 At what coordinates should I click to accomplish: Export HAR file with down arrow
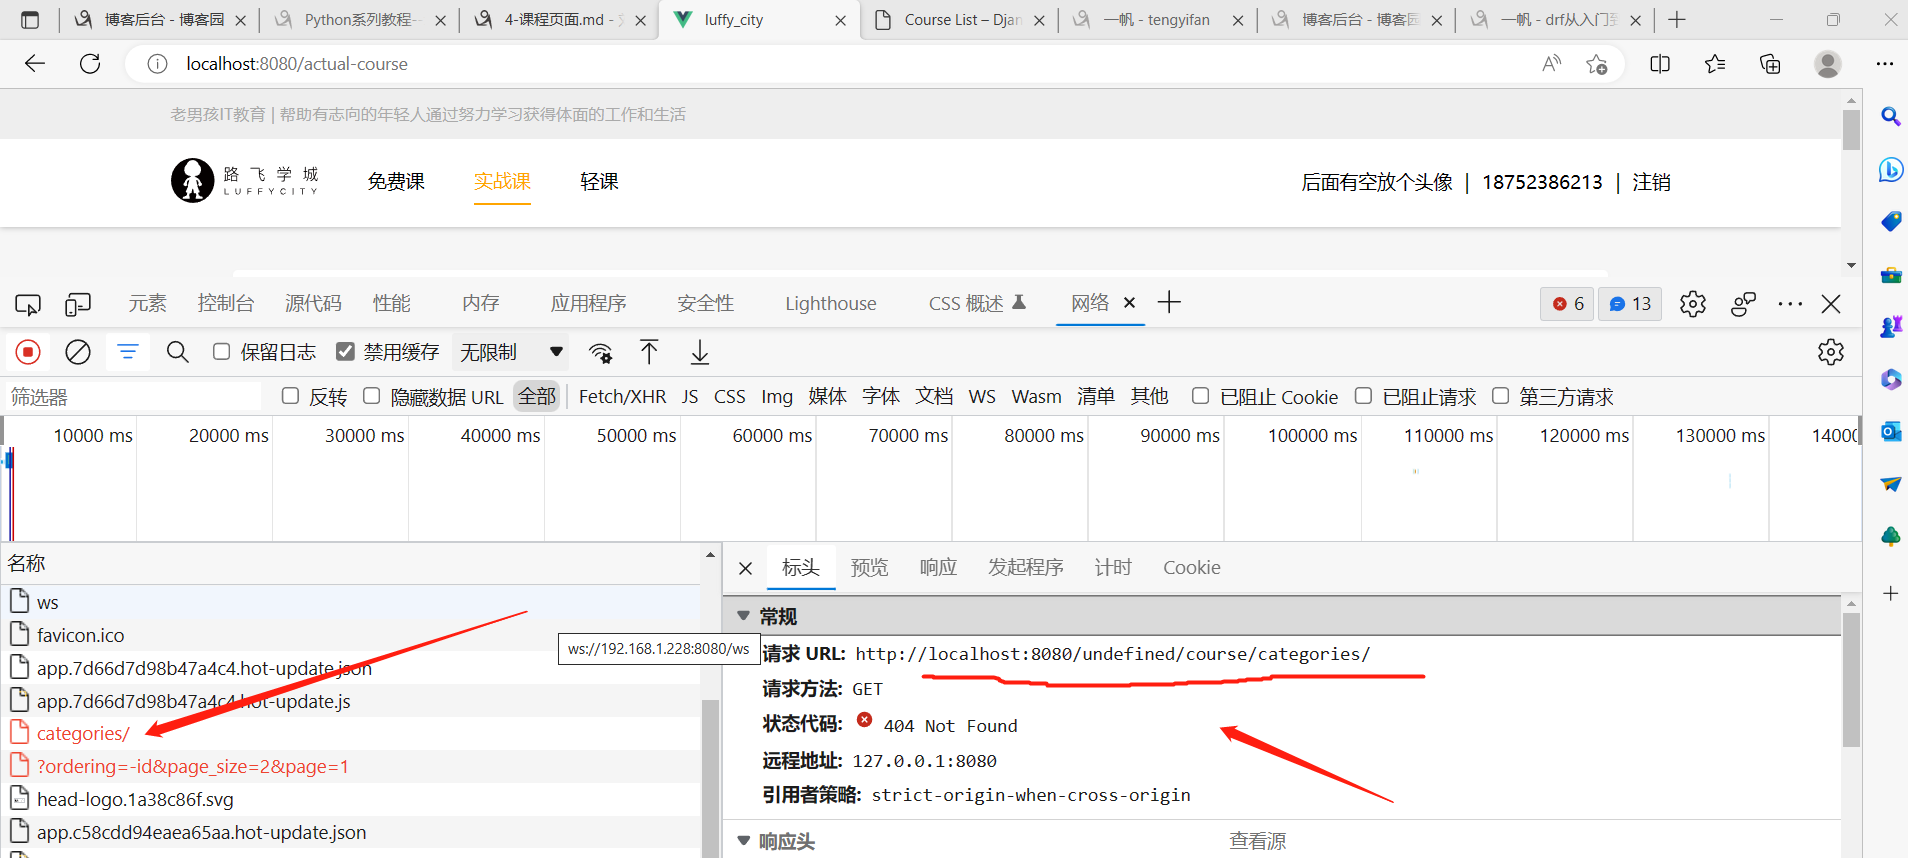[x=700, y=352]
